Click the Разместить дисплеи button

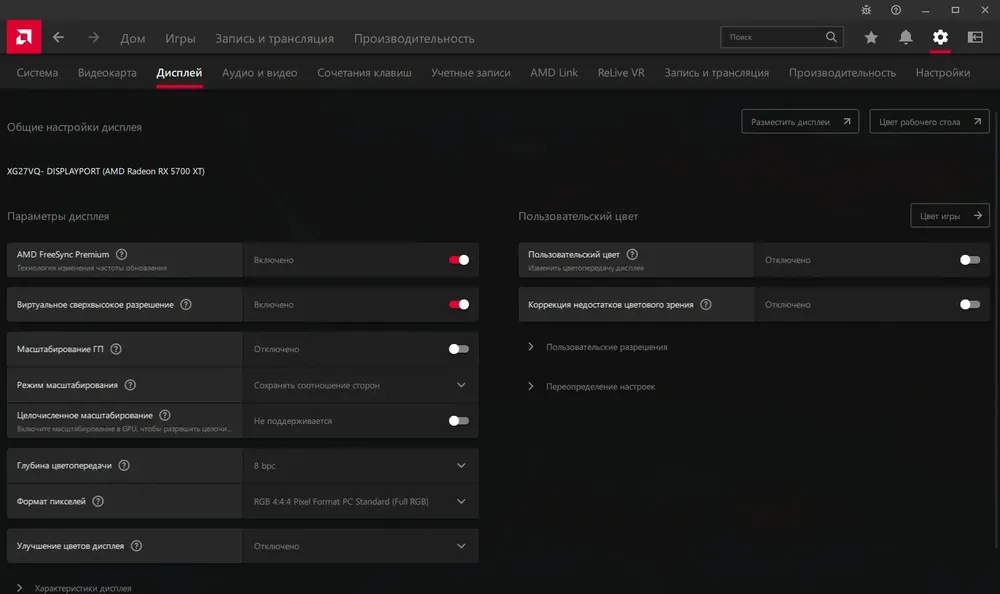[x=800, y=121]
